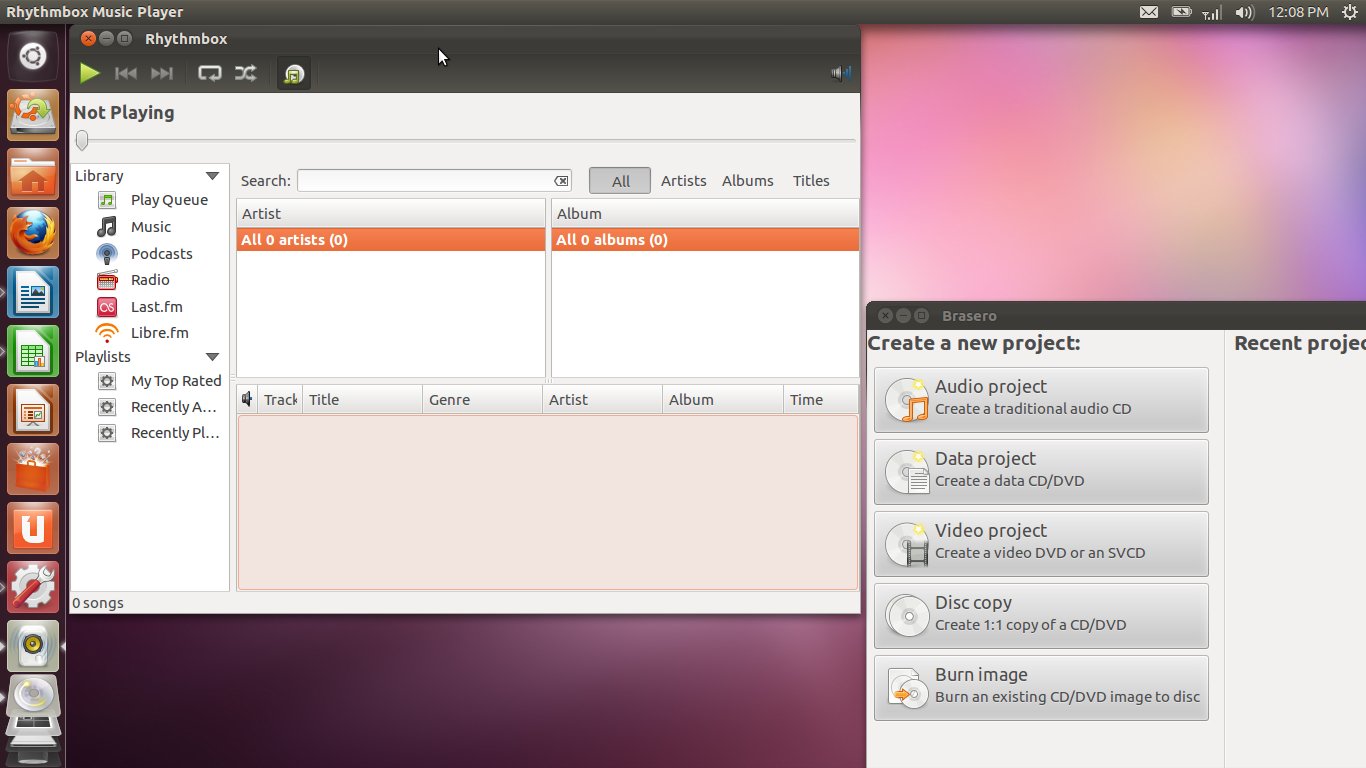Screen dimensions: 1366x768
Task: Start a Video project in Brasero
Action: (1041, 544)
